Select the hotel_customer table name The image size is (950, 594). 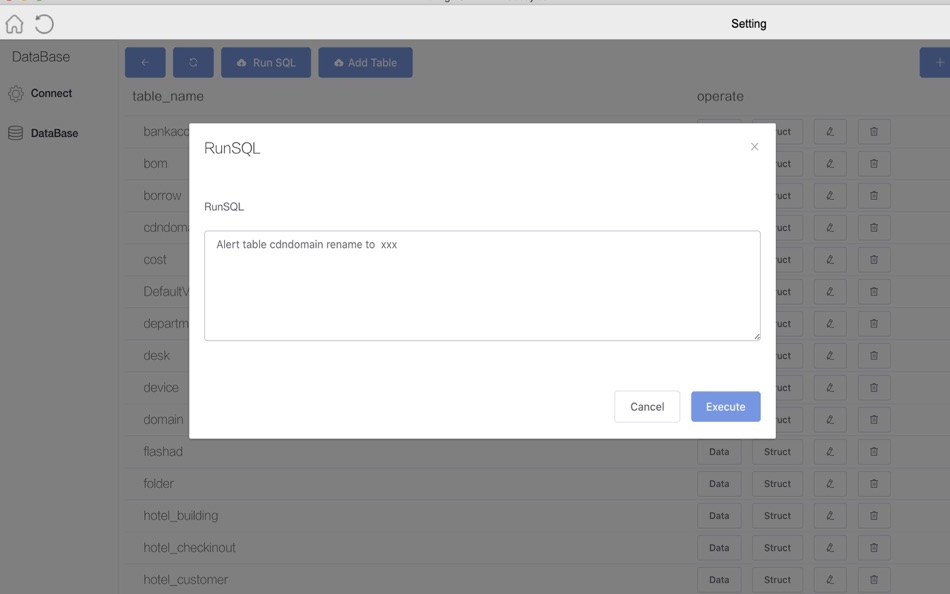pos(185,580)
